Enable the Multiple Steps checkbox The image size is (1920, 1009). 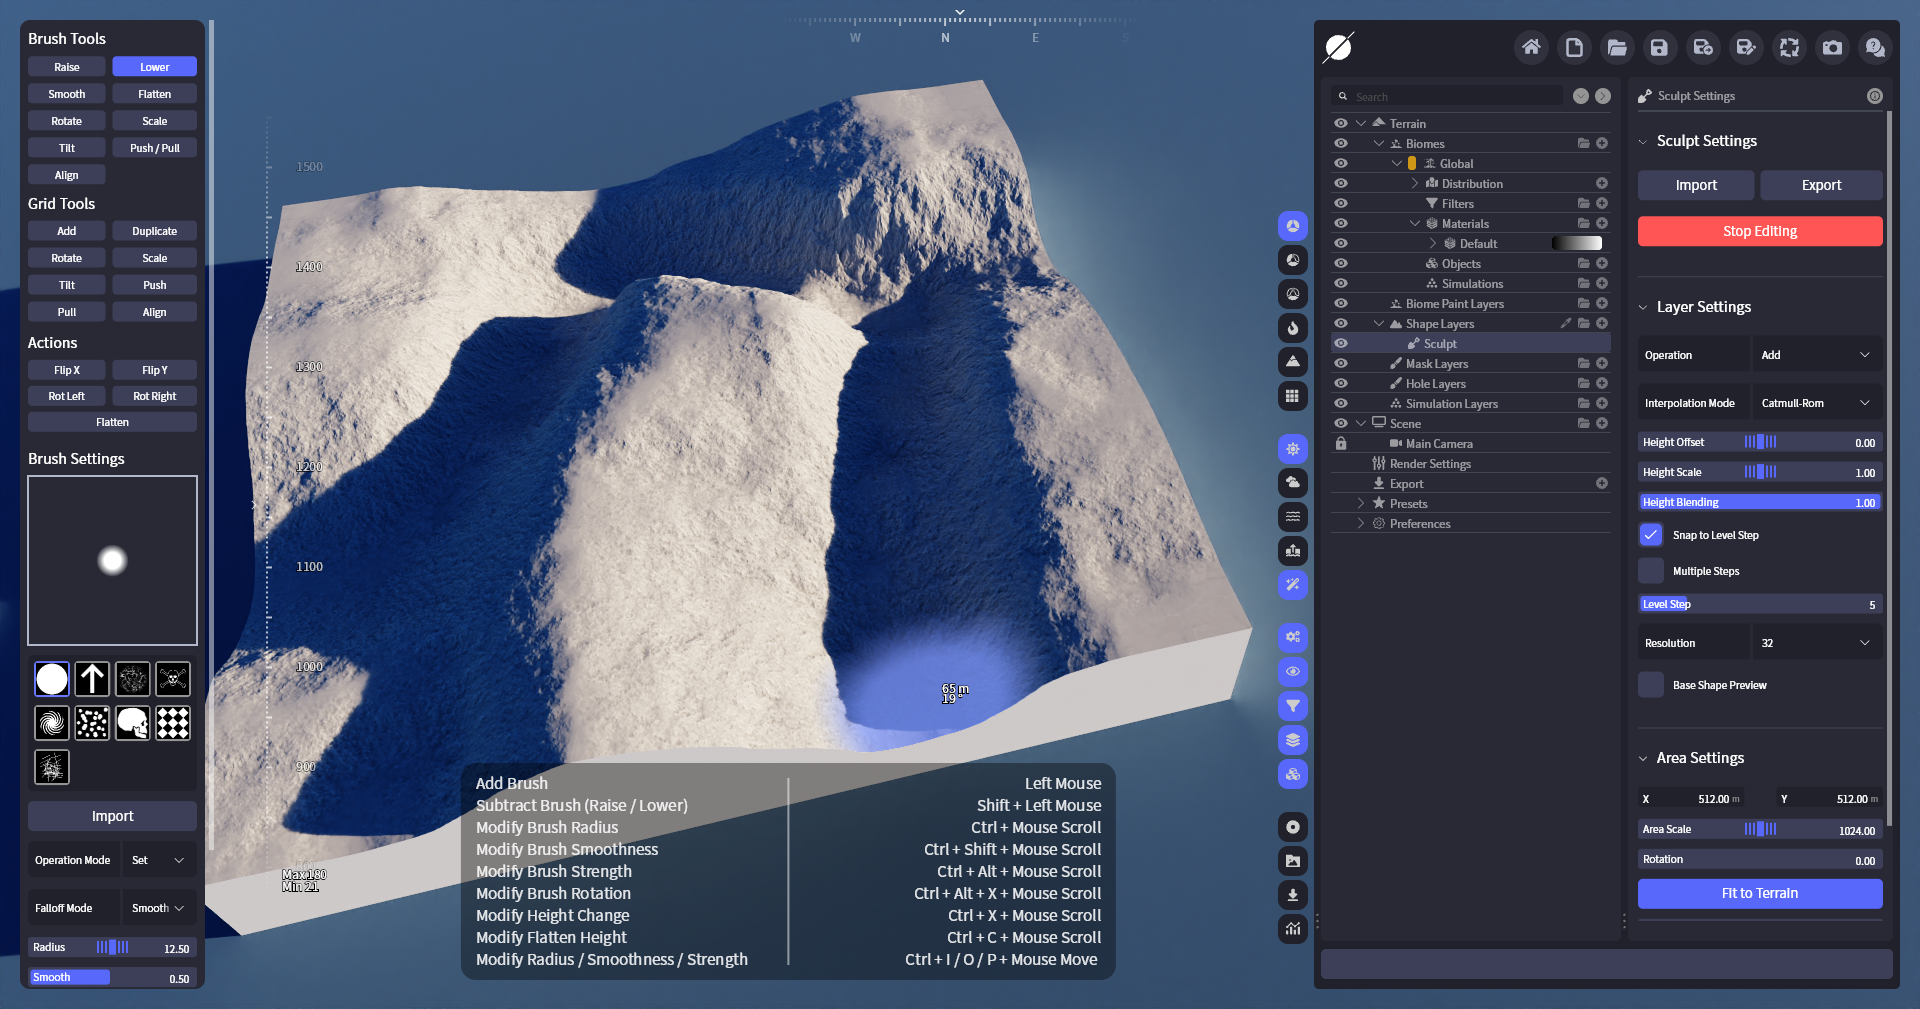pyautogui.click(x=1651, y=571)
